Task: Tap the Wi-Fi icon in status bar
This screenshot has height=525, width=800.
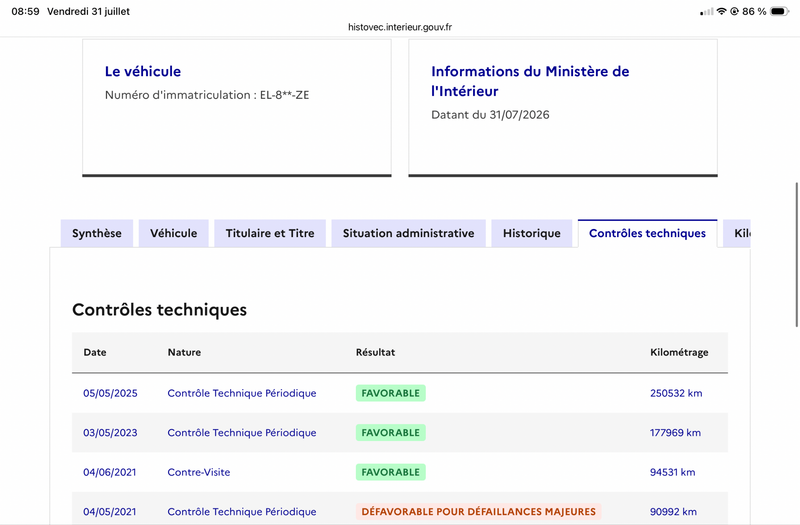Action: 721,11
